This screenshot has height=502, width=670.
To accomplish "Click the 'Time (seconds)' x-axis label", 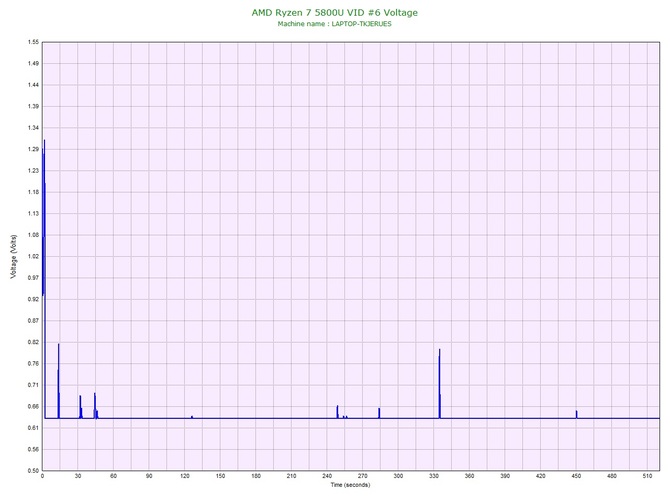I will (350, 485).
